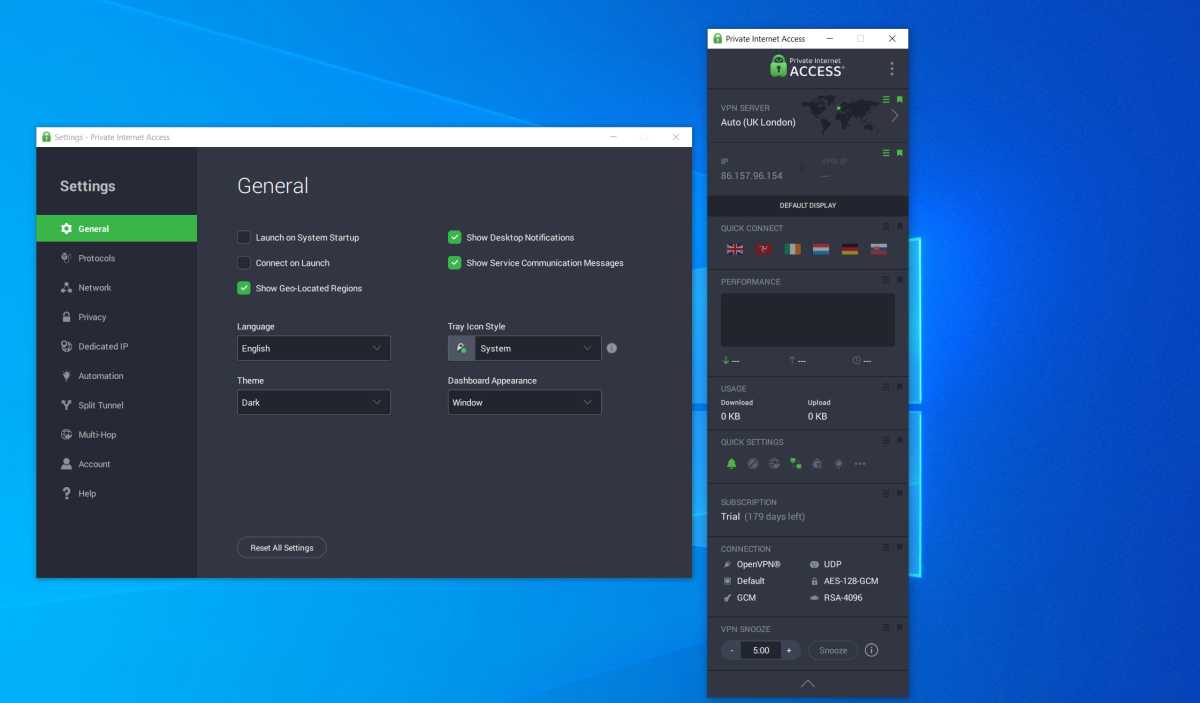
Task: Click the VPN Server tile's bookmark icon
Action: (x=900, y=99)
